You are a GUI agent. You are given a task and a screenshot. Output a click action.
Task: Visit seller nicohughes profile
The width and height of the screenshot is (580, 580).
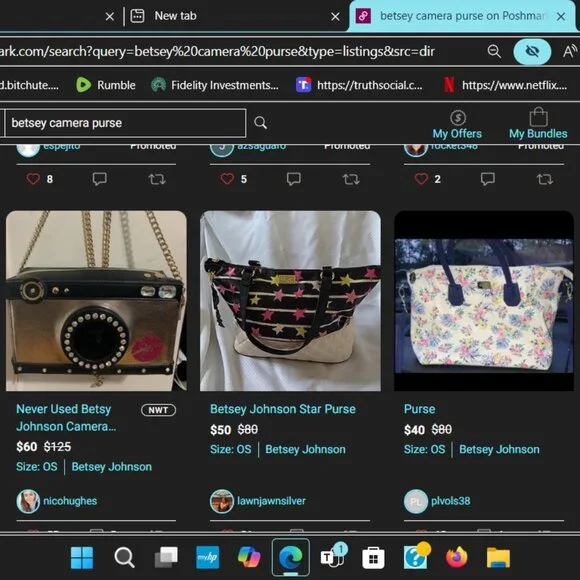70,501
